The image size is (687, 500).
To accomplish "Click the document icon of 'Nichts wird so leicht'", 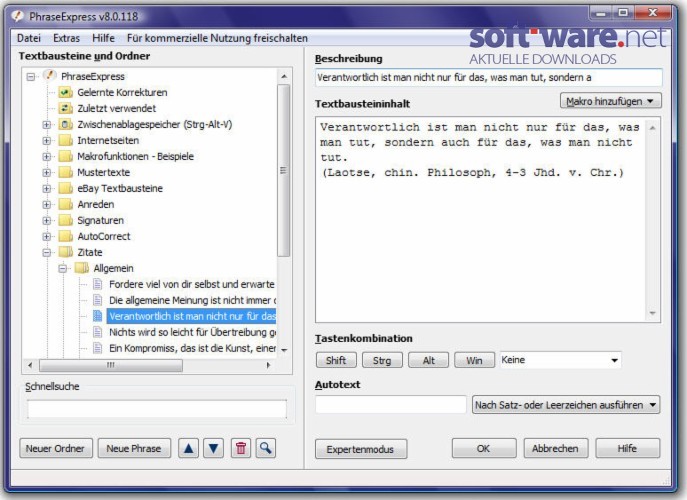I will pyautogui.click(x=98, y=332).
